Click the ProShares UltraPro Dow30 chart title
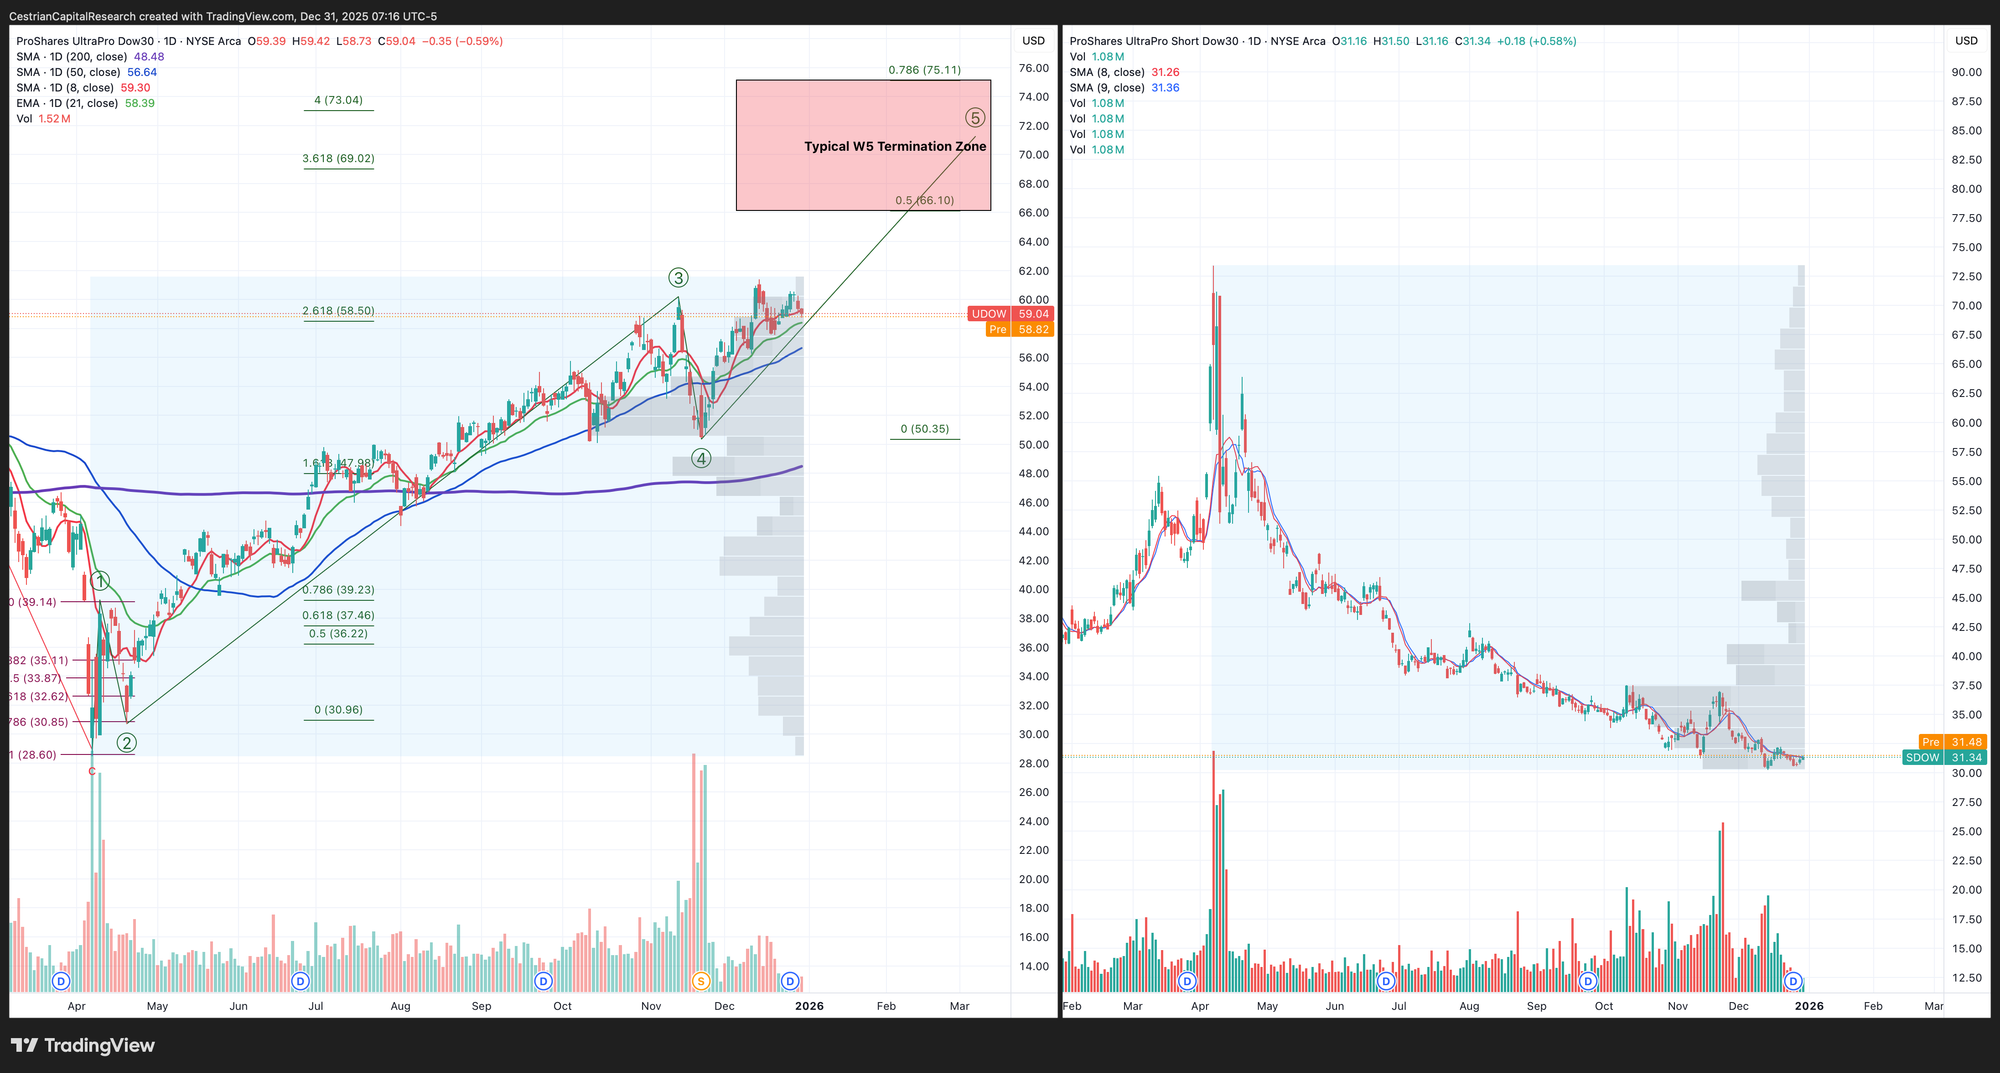 129,41
